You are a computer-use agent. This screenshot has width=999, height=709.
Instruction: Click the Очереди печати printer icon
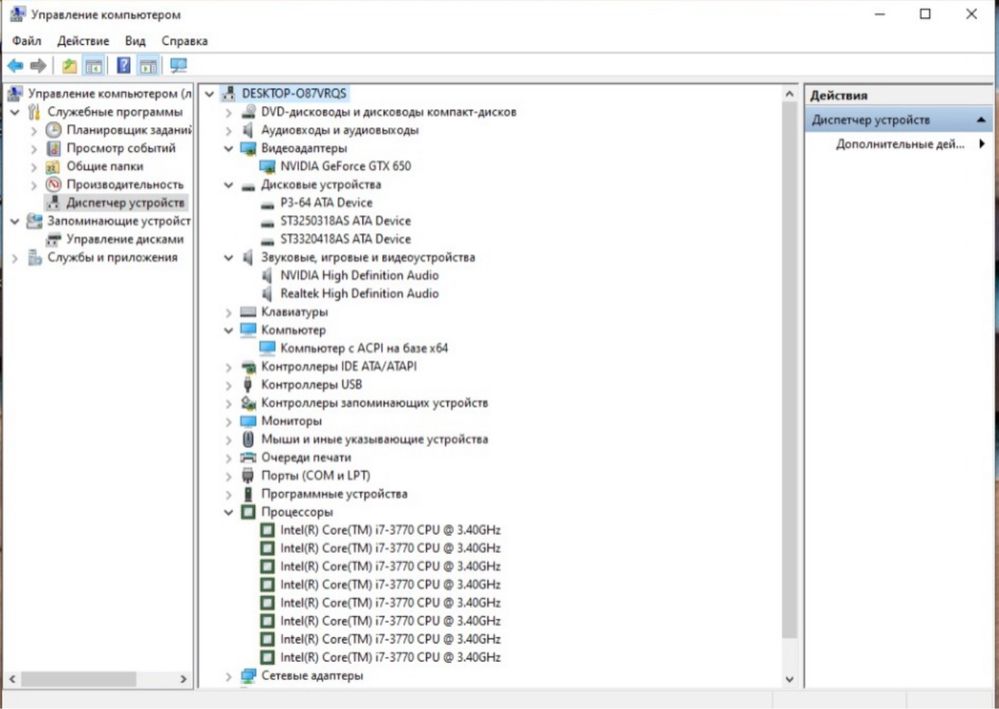coord(248,457)
